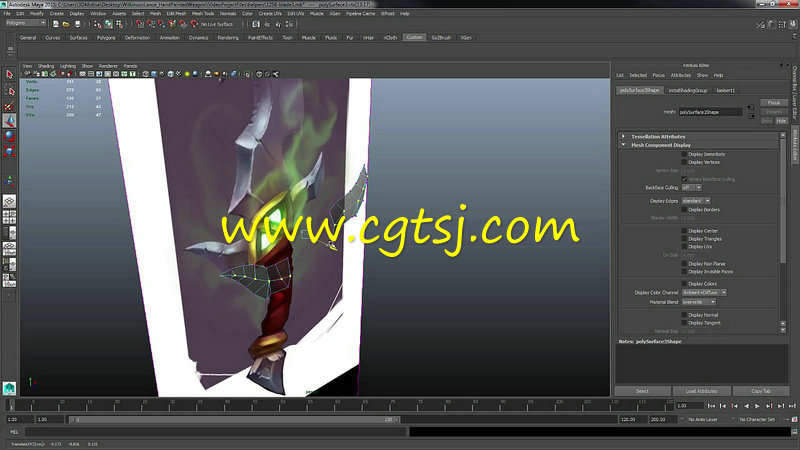Click the New Scene icon

pyautogui.click(x=56, y=24)
